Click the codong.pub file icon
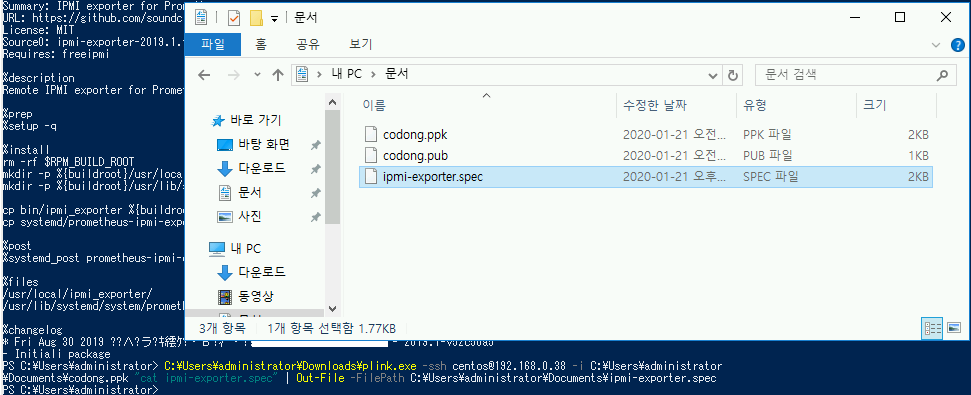The height and width of the screenshot is (395, 971). point(370,155)
